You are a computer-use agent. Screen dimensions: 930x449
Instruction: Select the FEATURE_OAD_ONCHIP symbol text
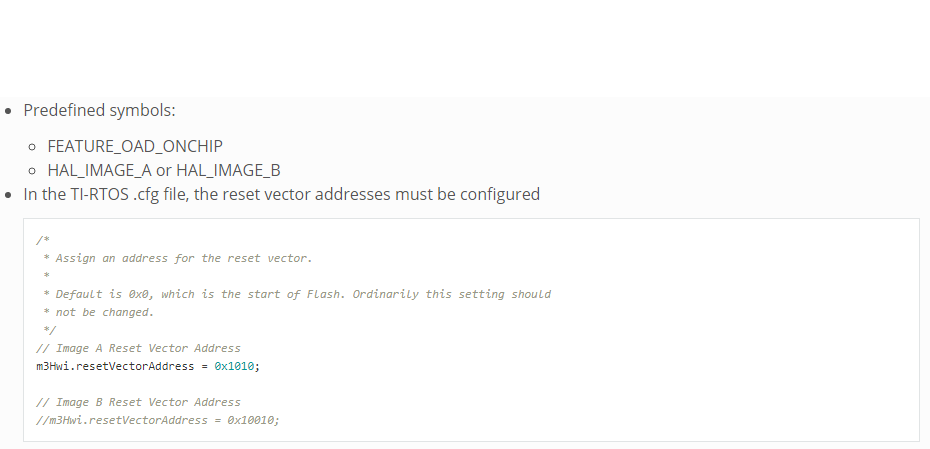pos(135,146)
